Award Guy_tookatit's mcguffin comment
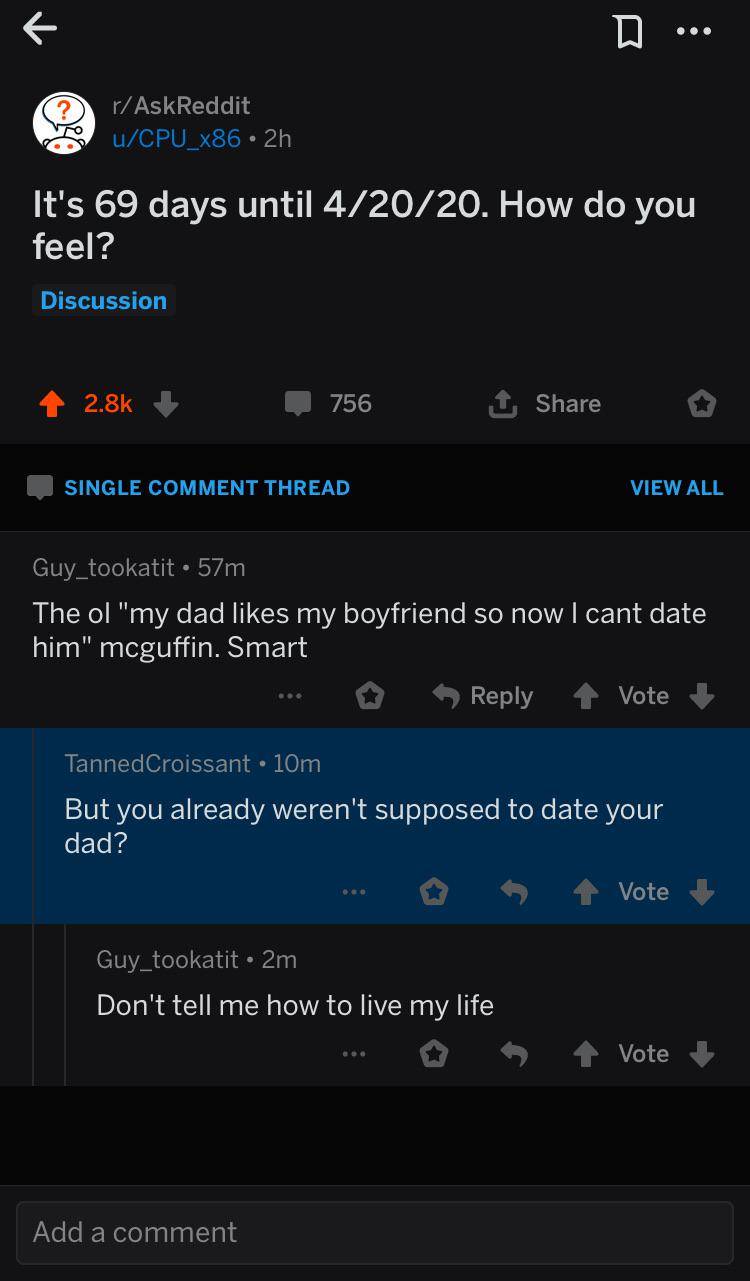The width and height of the screenshot is (750, 1281). pos(370,696)
